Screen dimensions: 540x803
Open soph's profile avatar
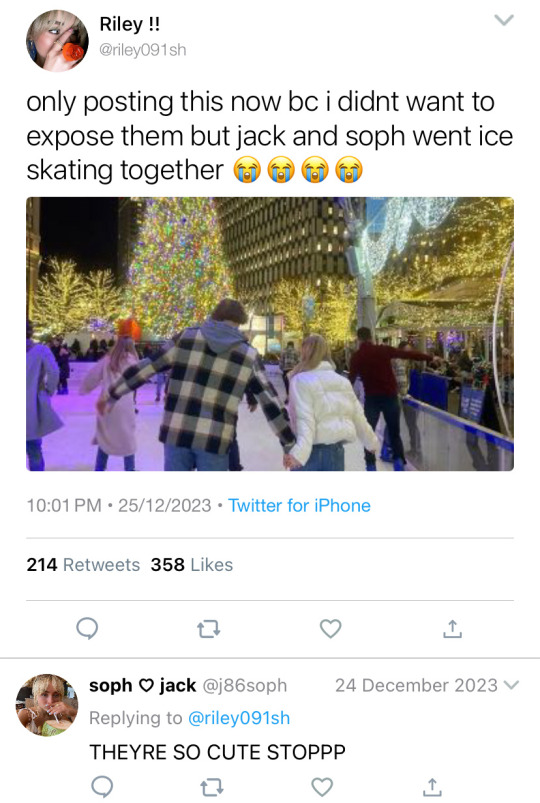(x=47, y=705)
